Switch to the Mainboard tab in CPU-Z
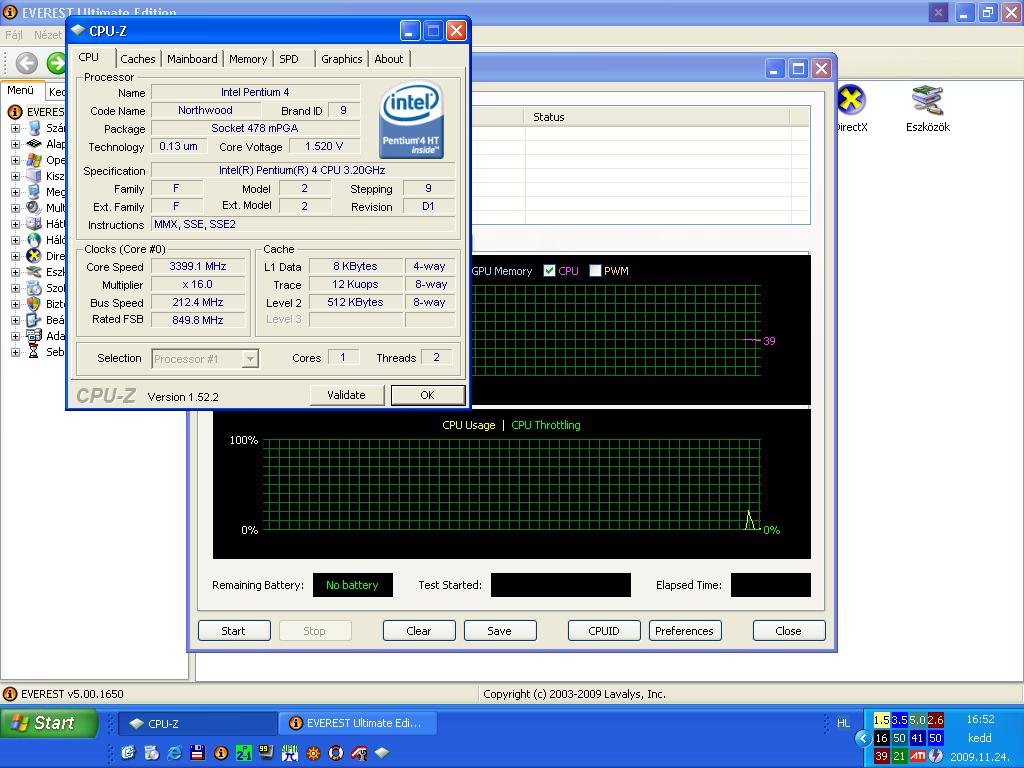Image resolution: width=1024 pixels, height=768 pixels. pos(192,59)
